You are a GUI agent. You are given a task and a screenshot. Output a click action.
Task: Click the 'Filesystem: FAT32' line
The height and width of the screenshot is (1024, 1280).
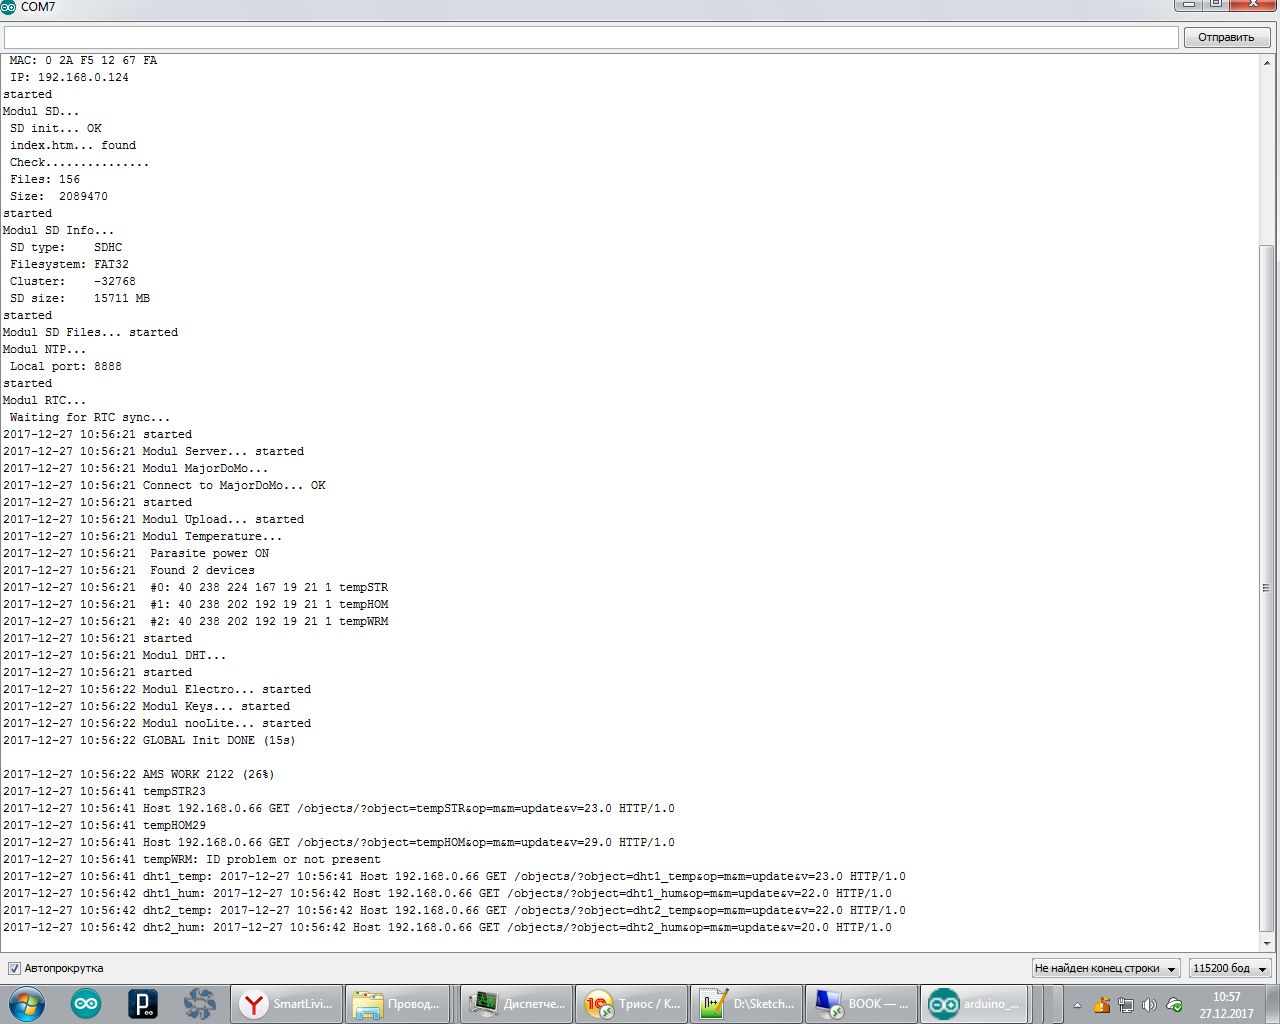70,264
